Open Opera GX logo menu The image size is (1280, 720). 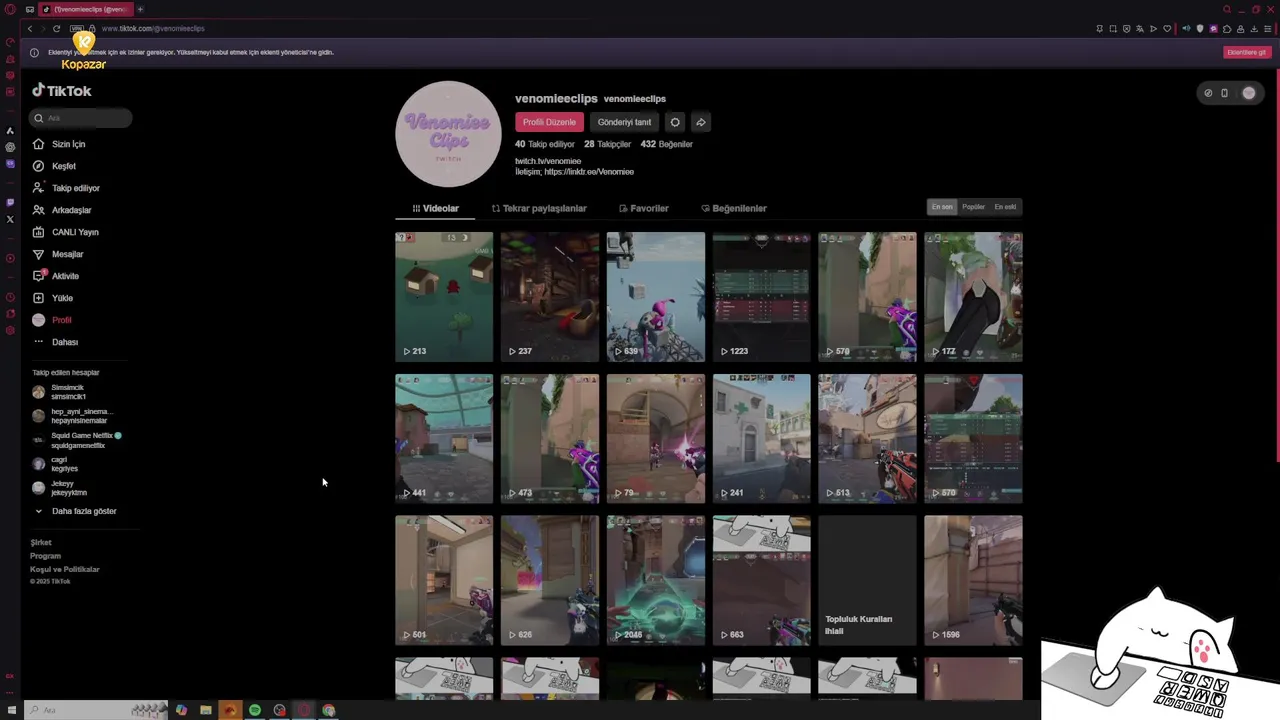[x=10, y=9]
